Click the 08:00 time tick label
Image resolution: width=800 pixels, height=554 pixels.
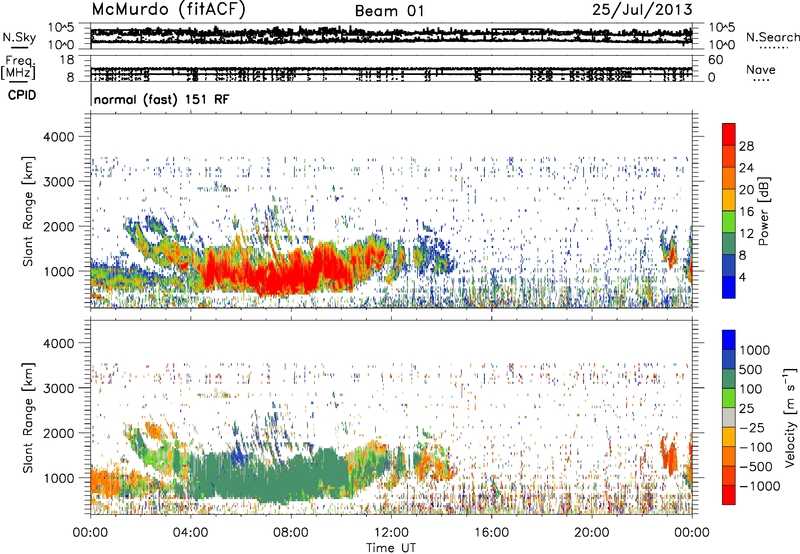(291, 533)
